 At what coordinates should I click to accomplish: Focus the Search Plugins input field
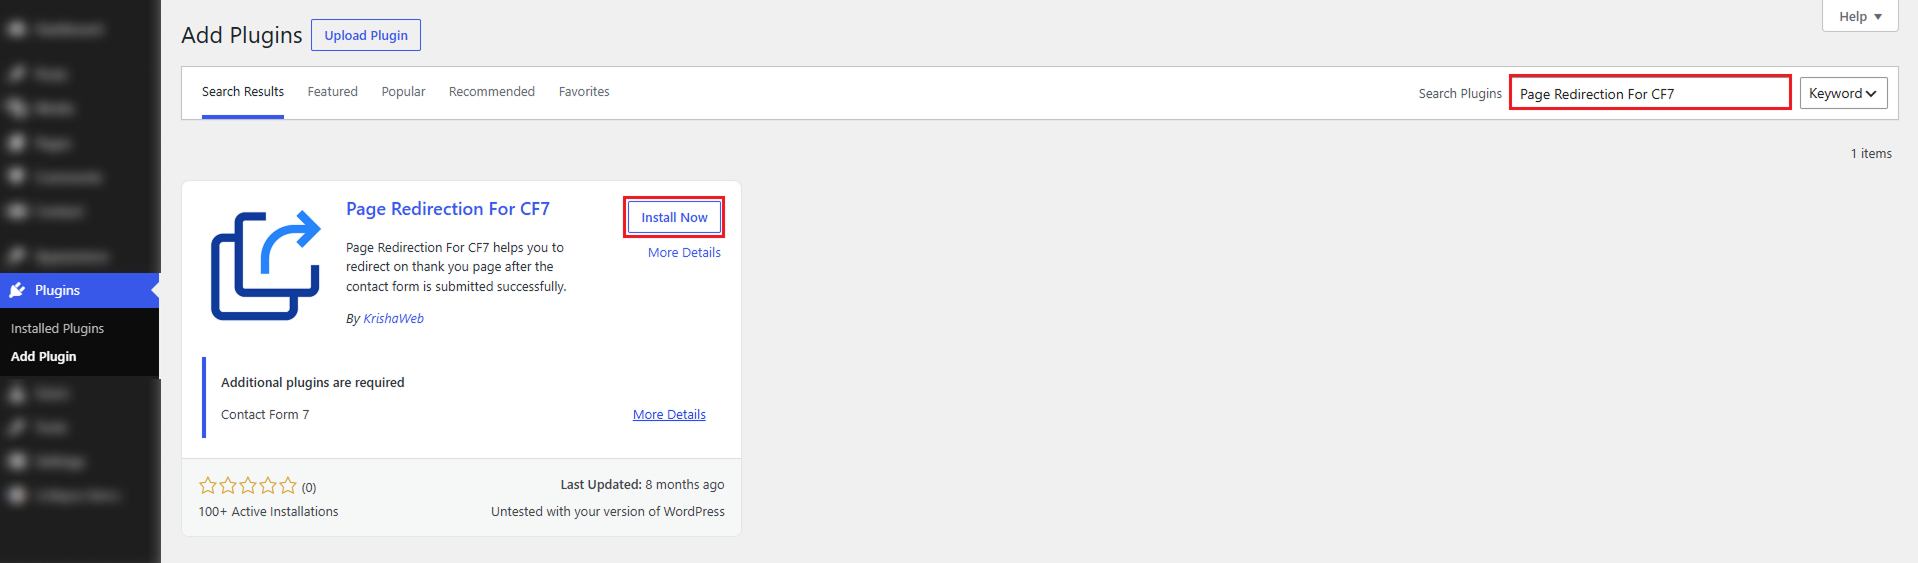[x=1650, y=93]
